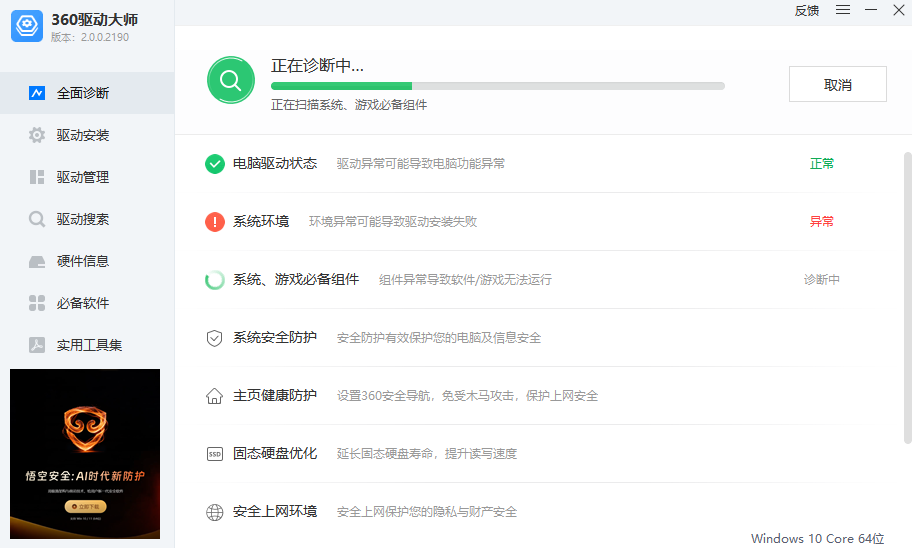
Task: Click description 延长固态硬盘寿命，提升读写速度
Action: click(427, 454)
